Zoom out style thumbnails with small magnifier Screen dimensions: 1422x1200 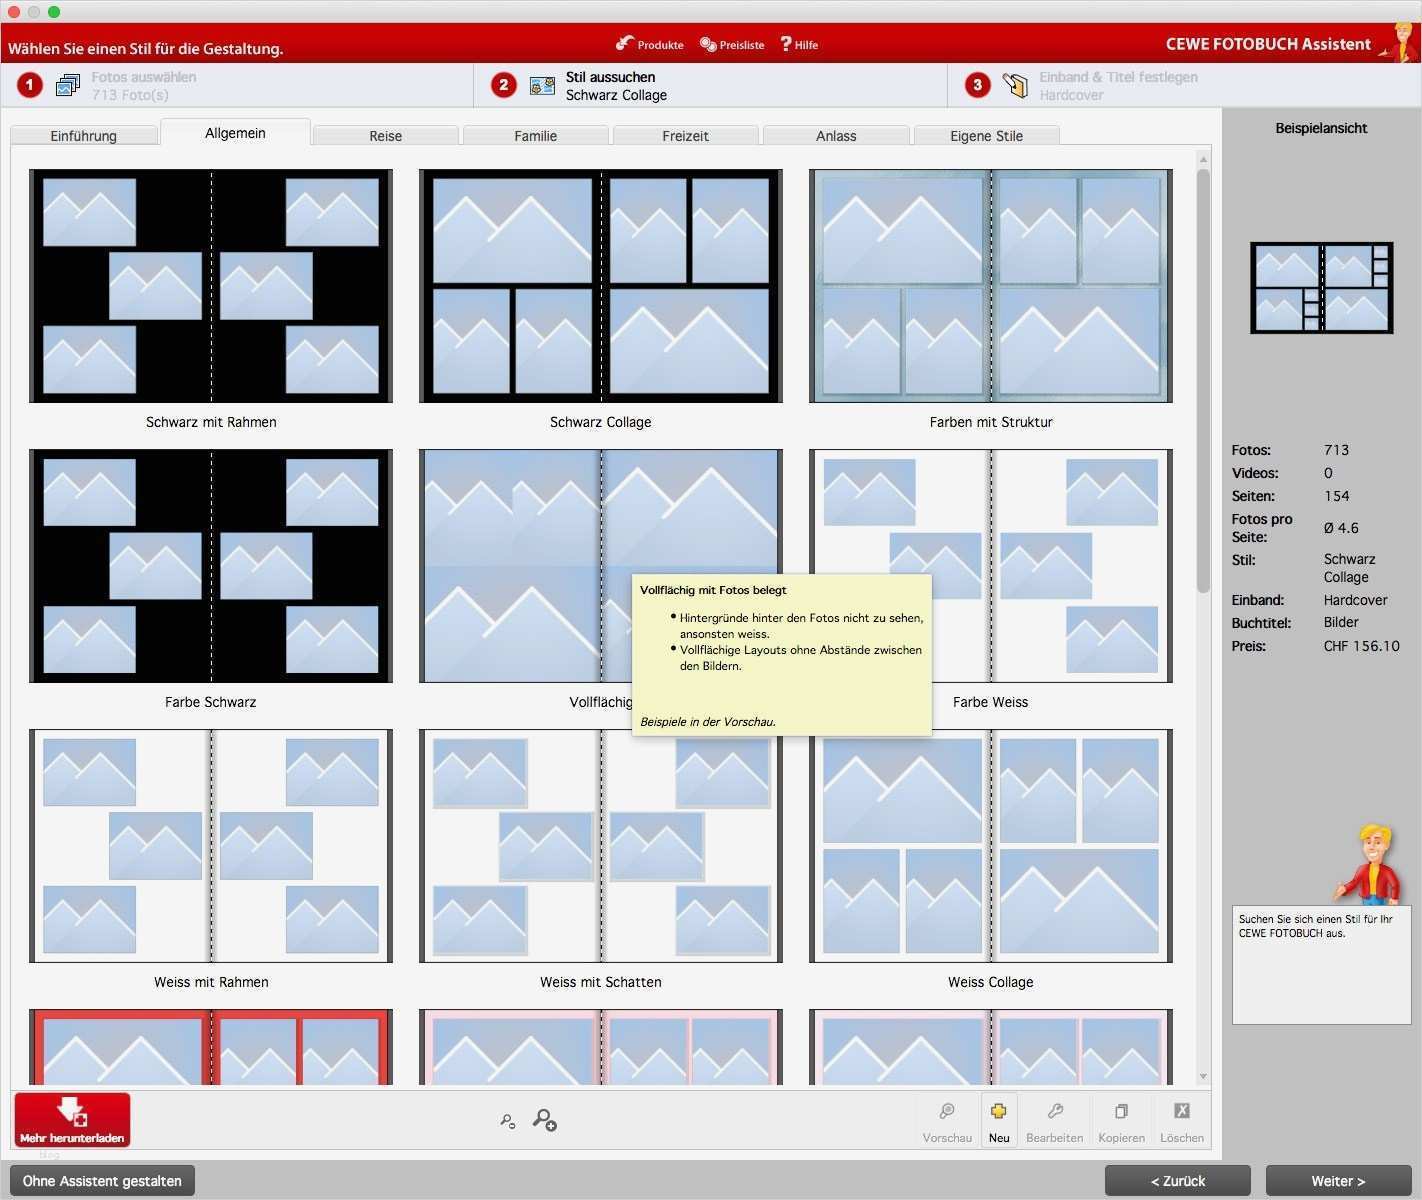coord(508,1121)
